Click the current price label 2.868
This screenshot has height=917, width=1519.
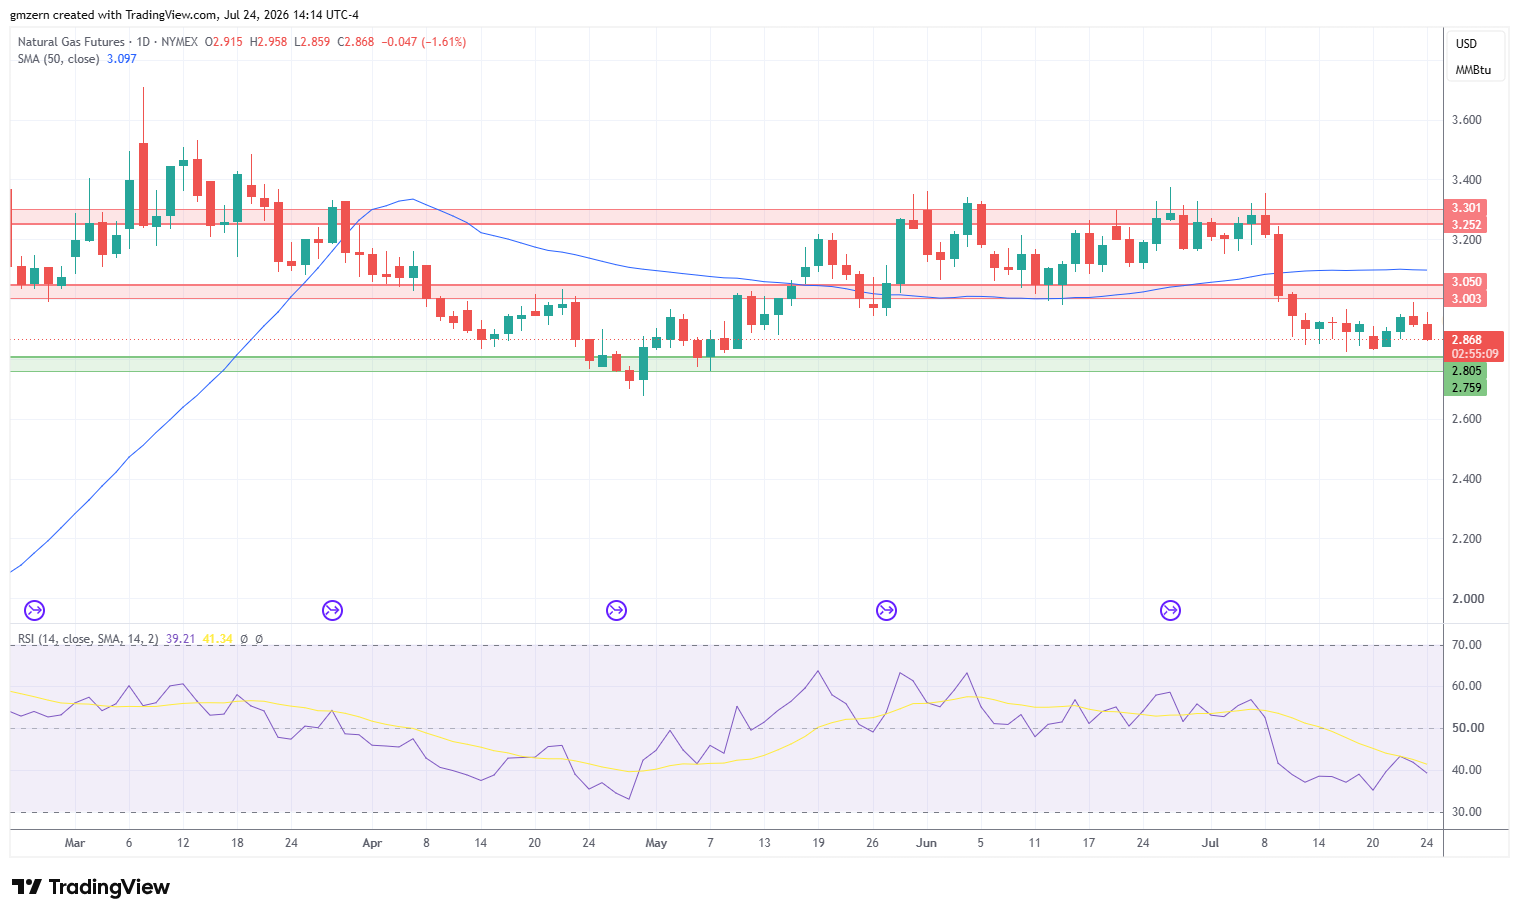tap(1467, 340)
